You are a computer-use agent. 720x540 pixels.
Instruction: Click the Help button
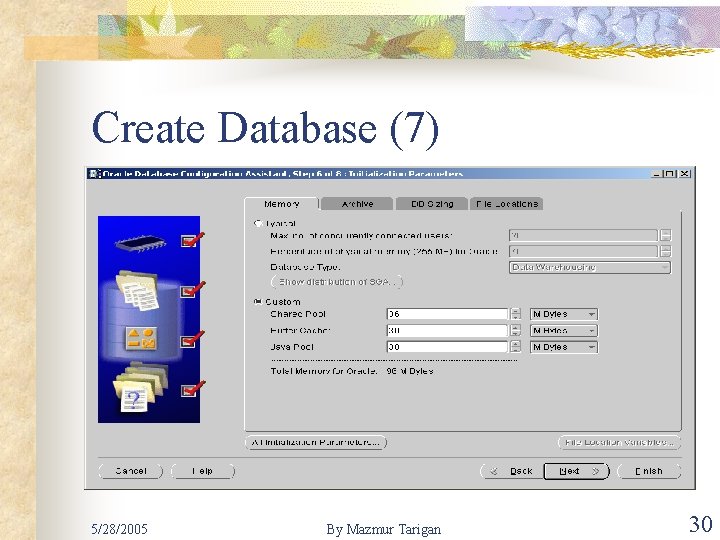(x=202, y=471)
